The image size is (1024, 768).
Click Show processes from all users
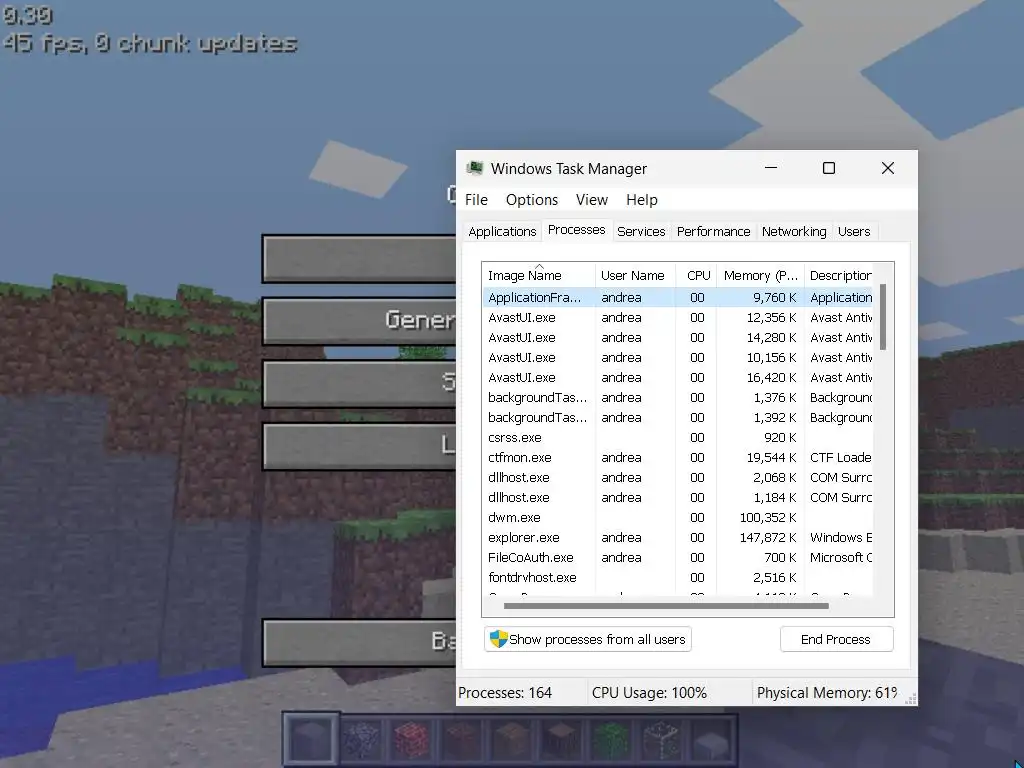point(588,639)
